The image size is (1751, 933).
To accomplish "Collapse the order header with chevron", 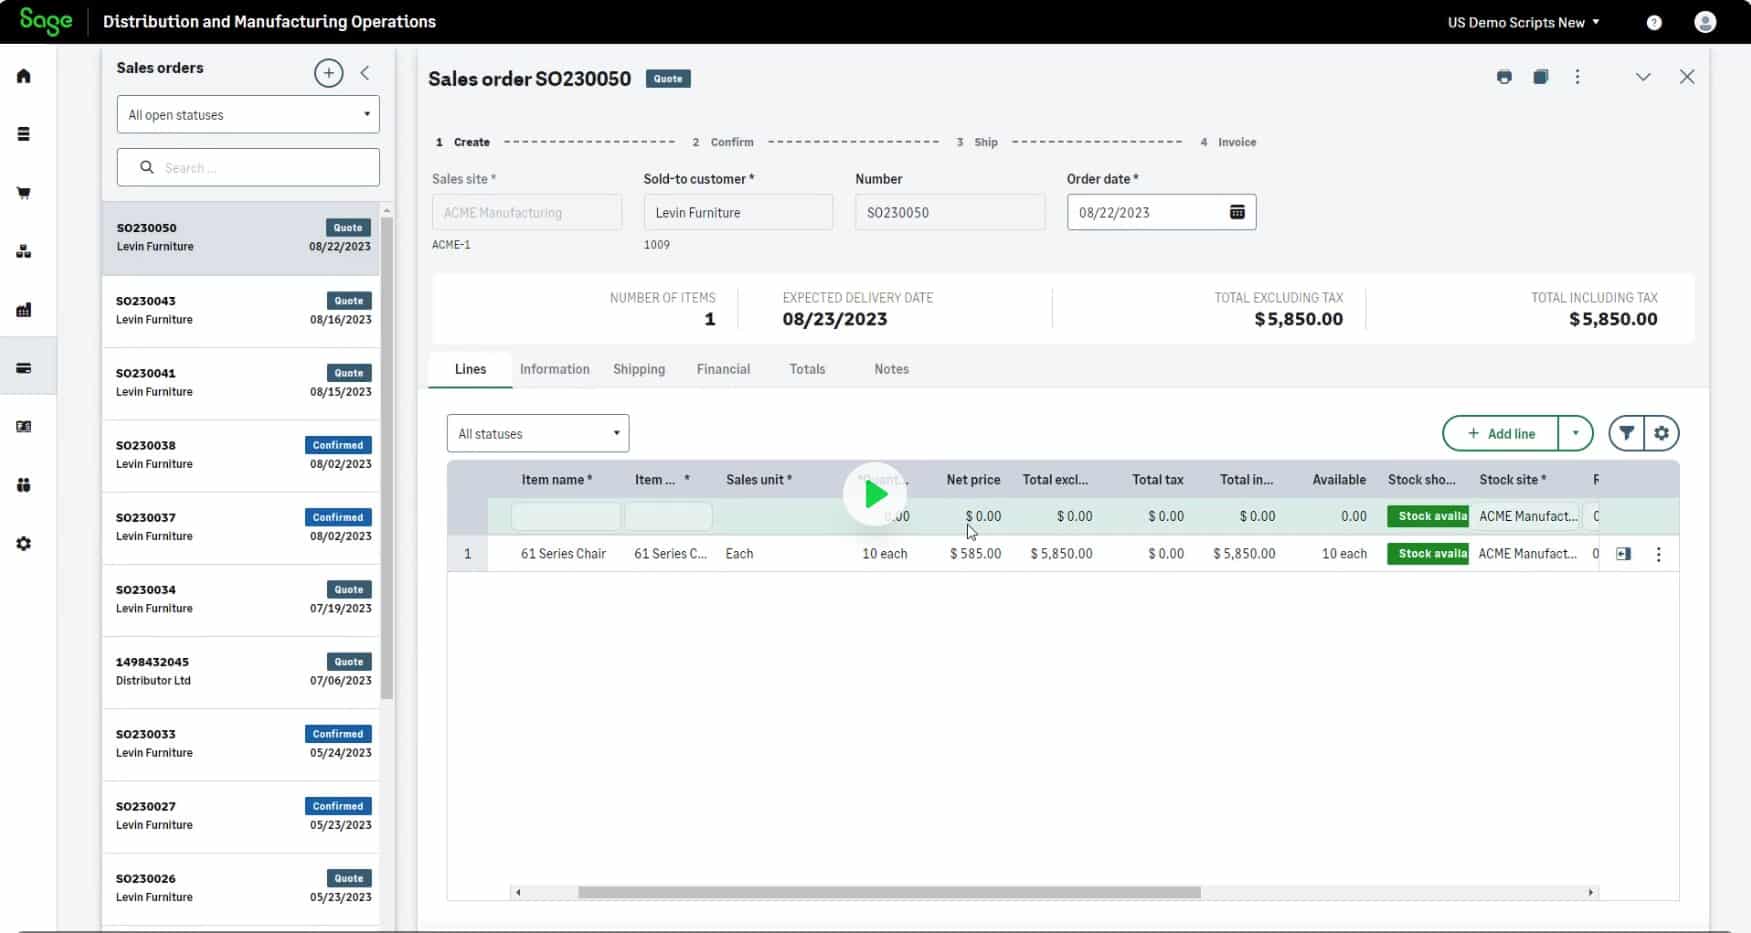I will point(1643,77).
